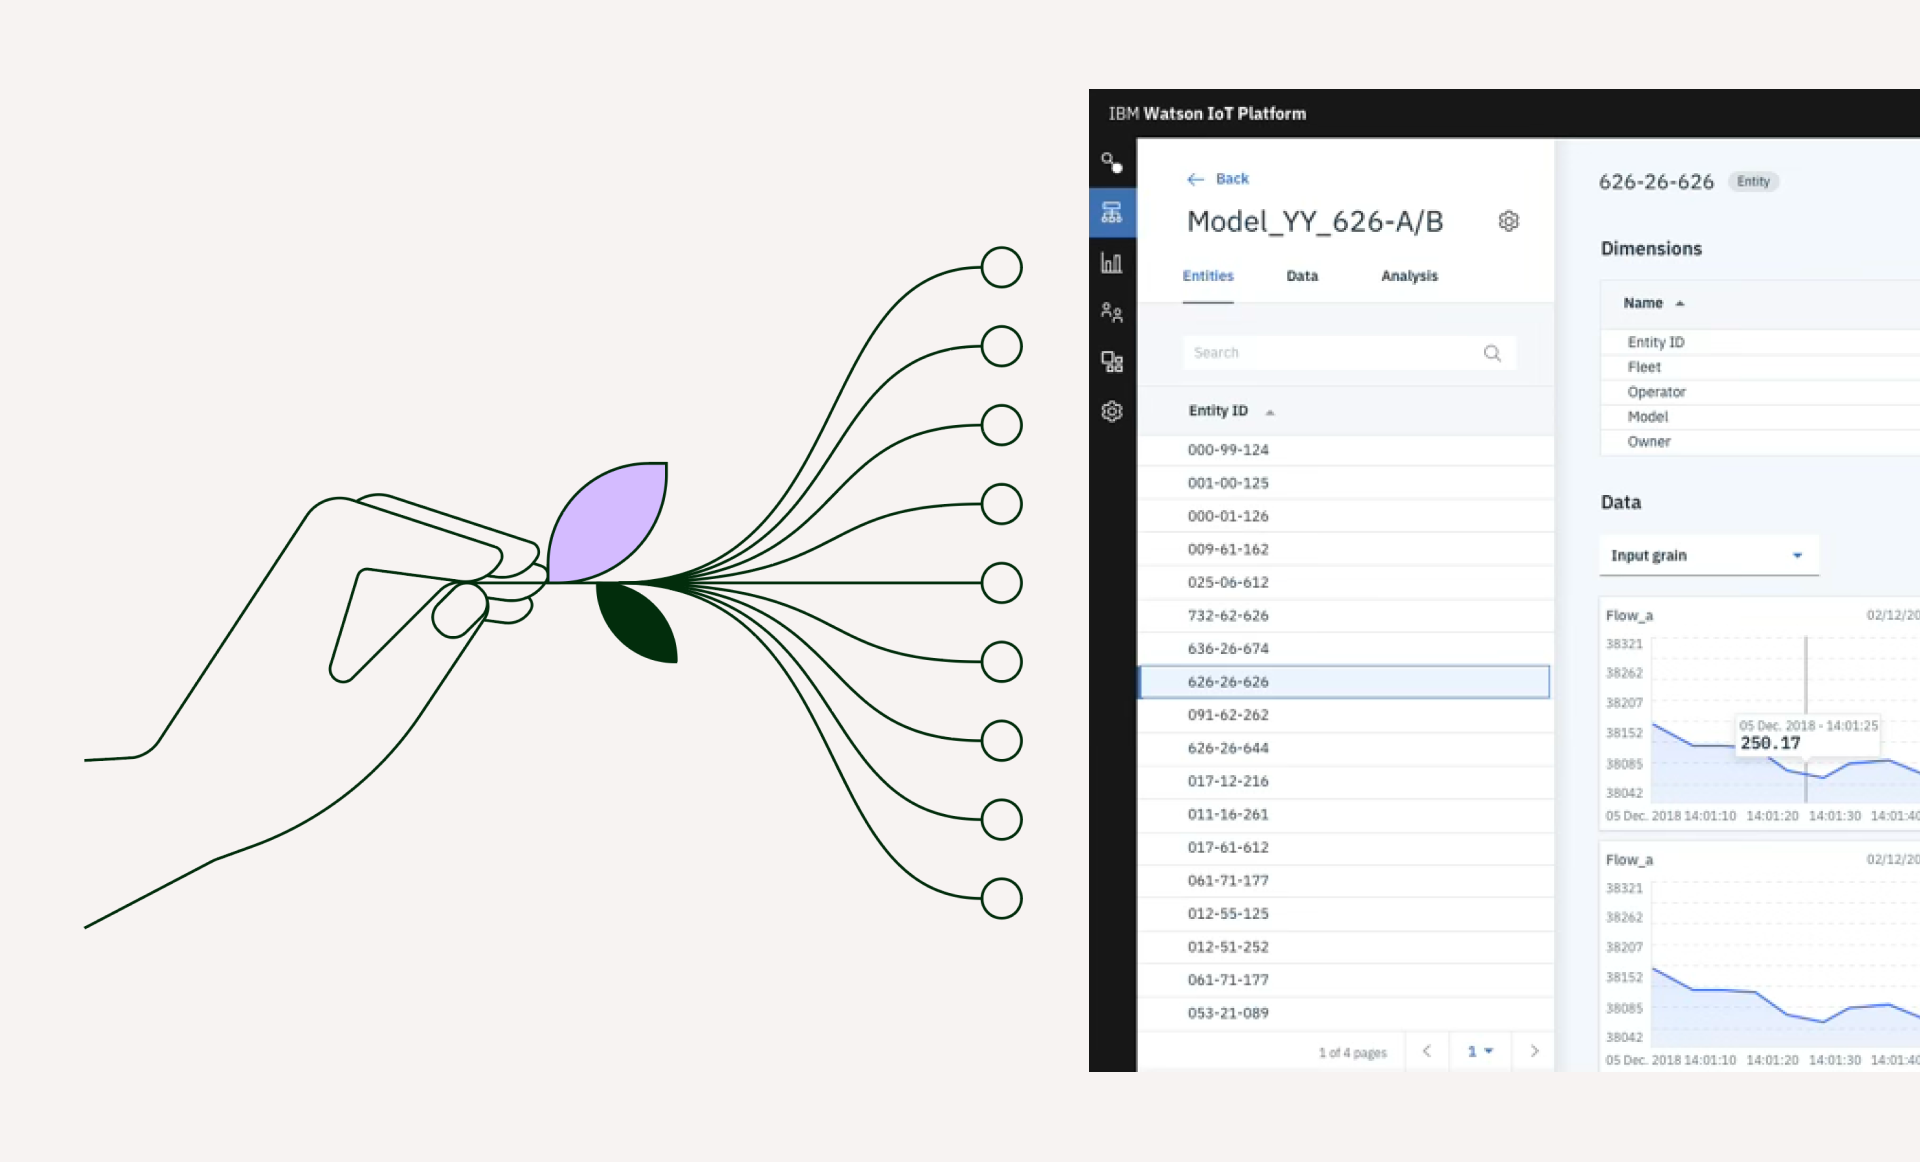
Task: Toggle Entity ID sort order in the entity list
Action: (x=1270, y=410)
